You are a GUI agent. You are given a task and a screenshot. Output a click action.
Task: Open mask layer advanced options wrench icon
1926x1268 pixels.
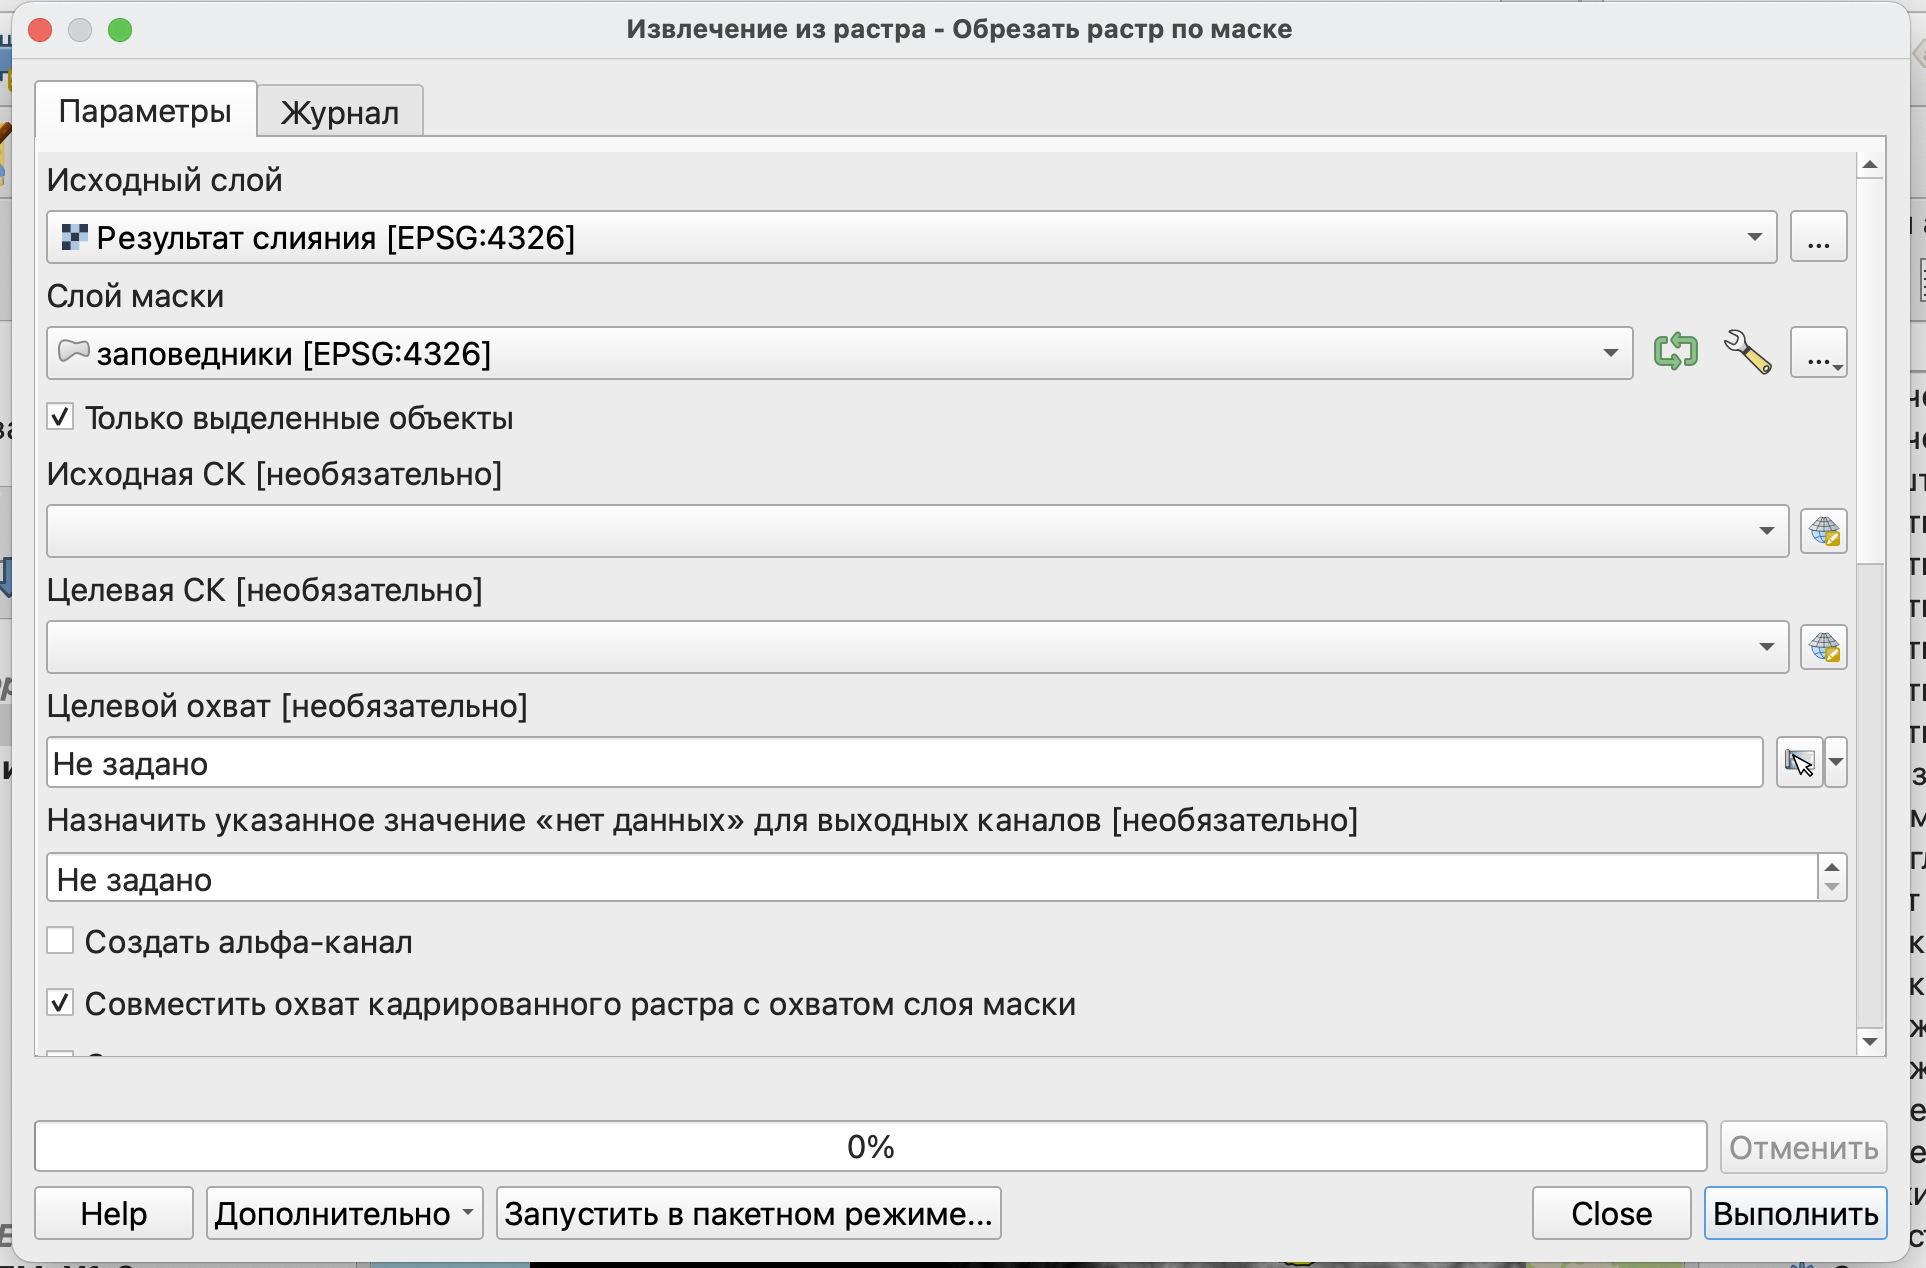[x=1747, y=352]
